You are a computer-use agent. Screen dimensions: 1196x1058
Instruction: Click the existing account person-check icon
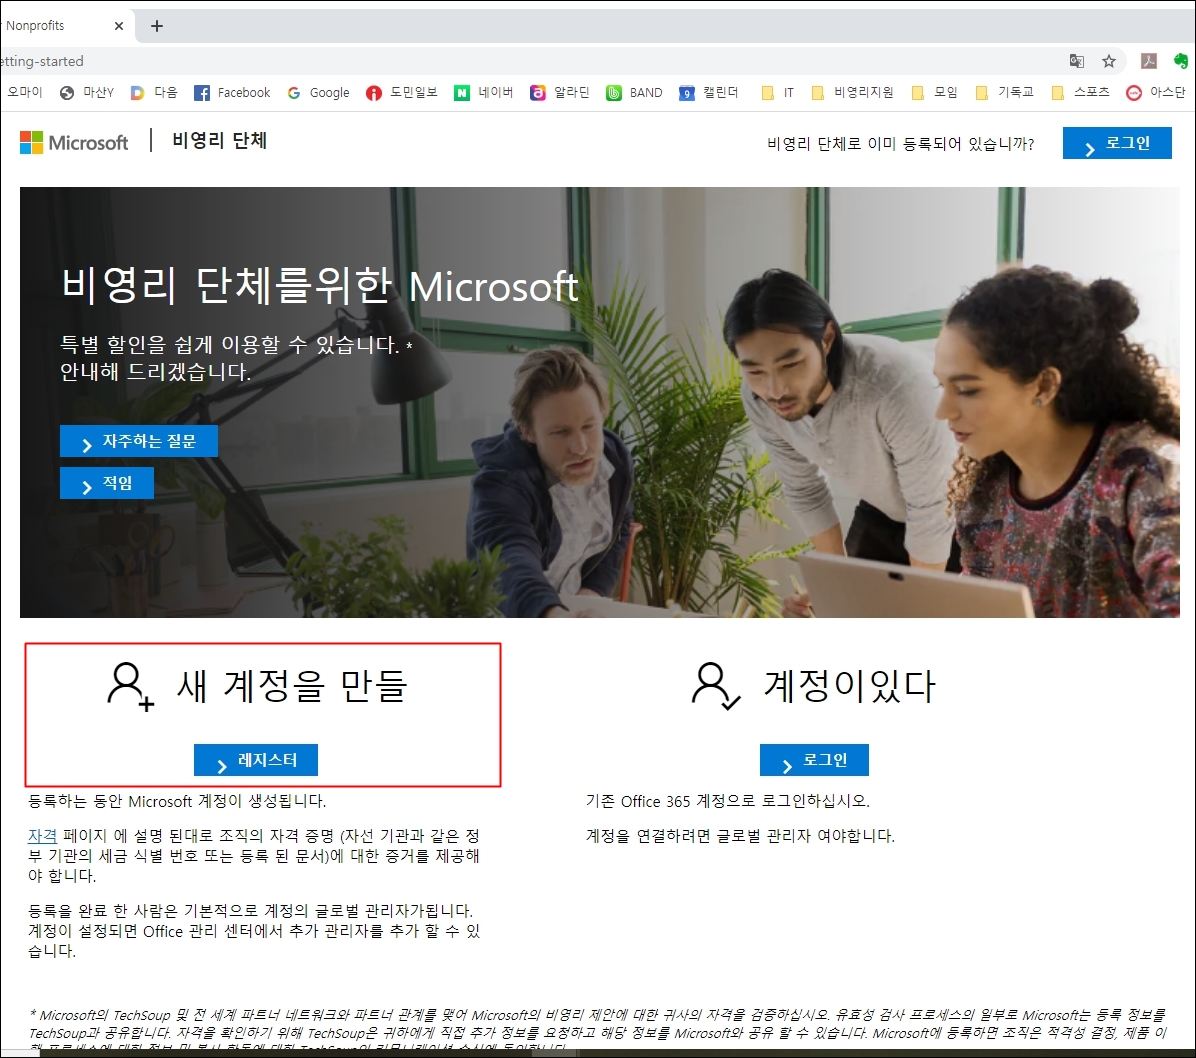click(715, 686)
